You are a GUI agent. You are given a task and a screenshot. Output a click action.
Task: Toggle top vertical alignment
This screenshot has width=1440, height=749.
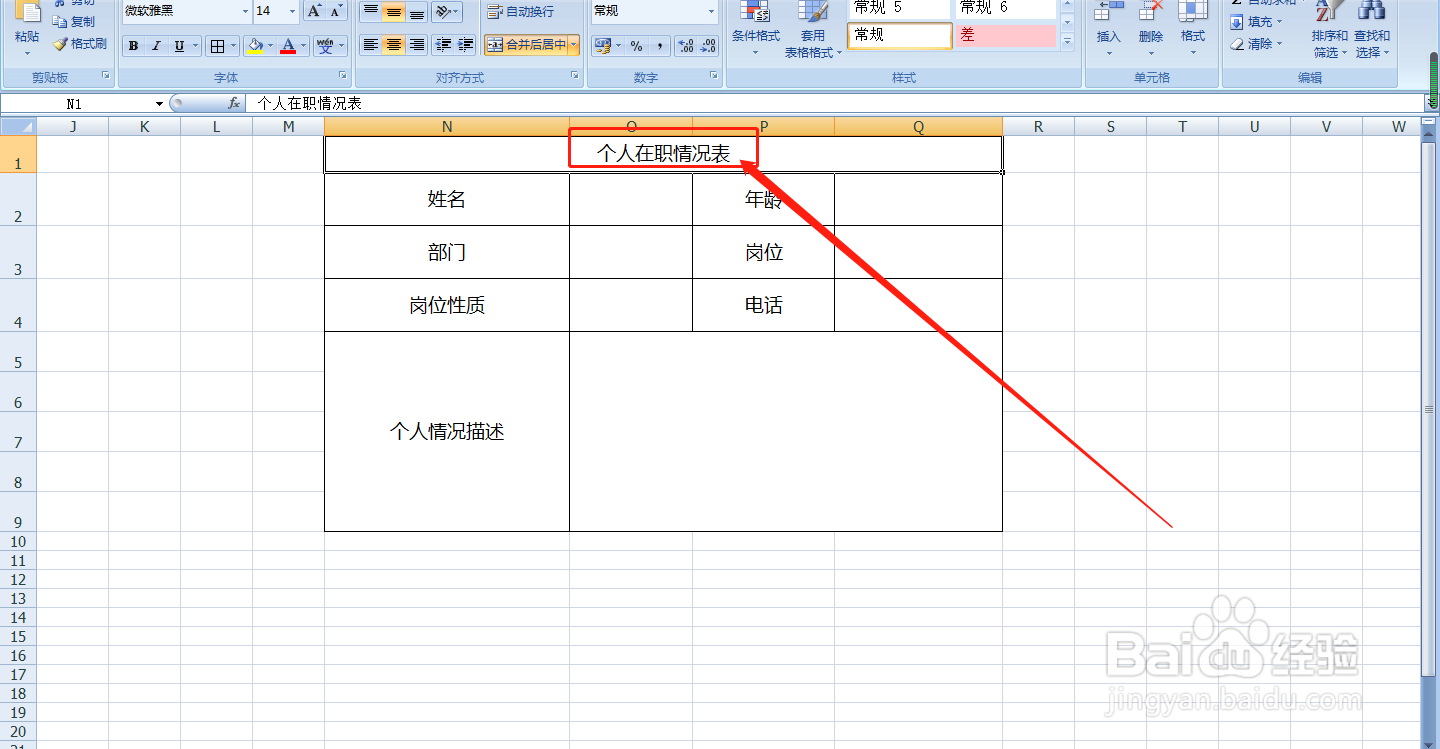[x=371, y=11]
